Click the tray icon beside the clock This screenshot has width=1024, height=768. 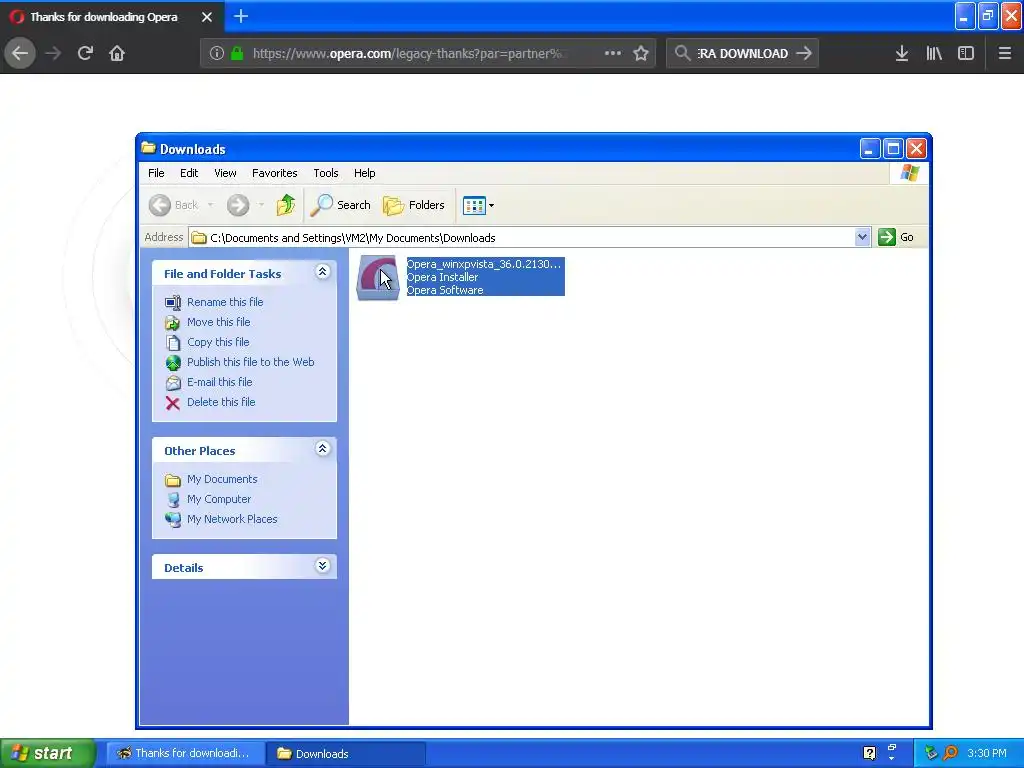(951, 753)
